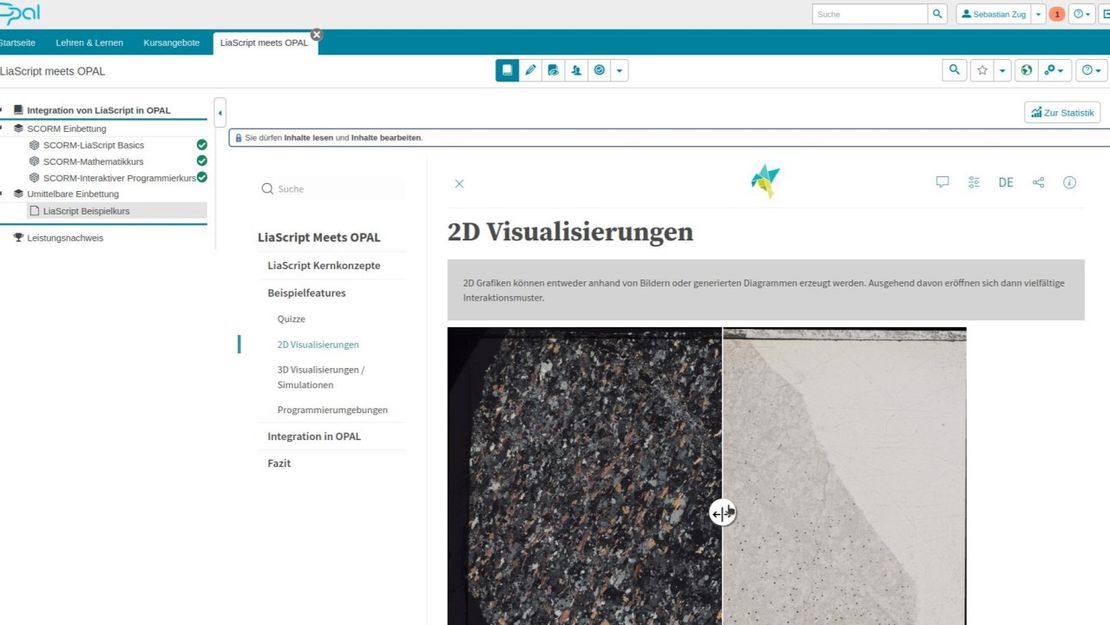The height and width of the screenshot is (625, 1110).
Task: Switch to the Lehren & Lernen tab
Action: tap(89, 43)
